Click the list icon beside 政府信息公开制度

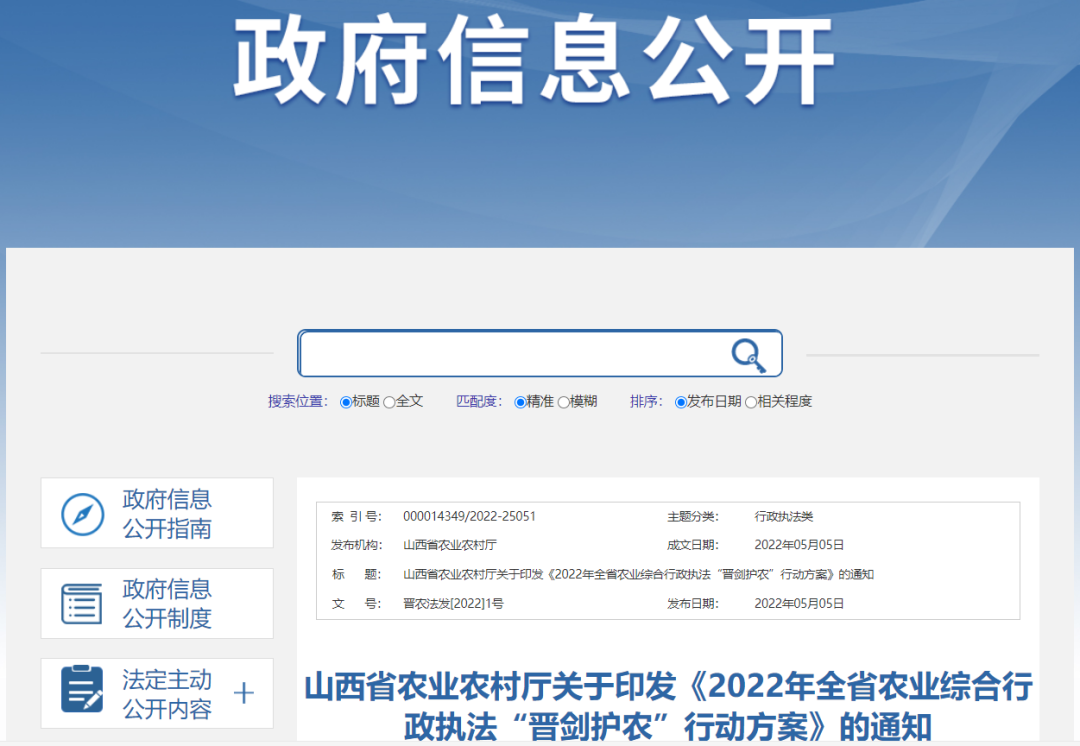point(84,603)
